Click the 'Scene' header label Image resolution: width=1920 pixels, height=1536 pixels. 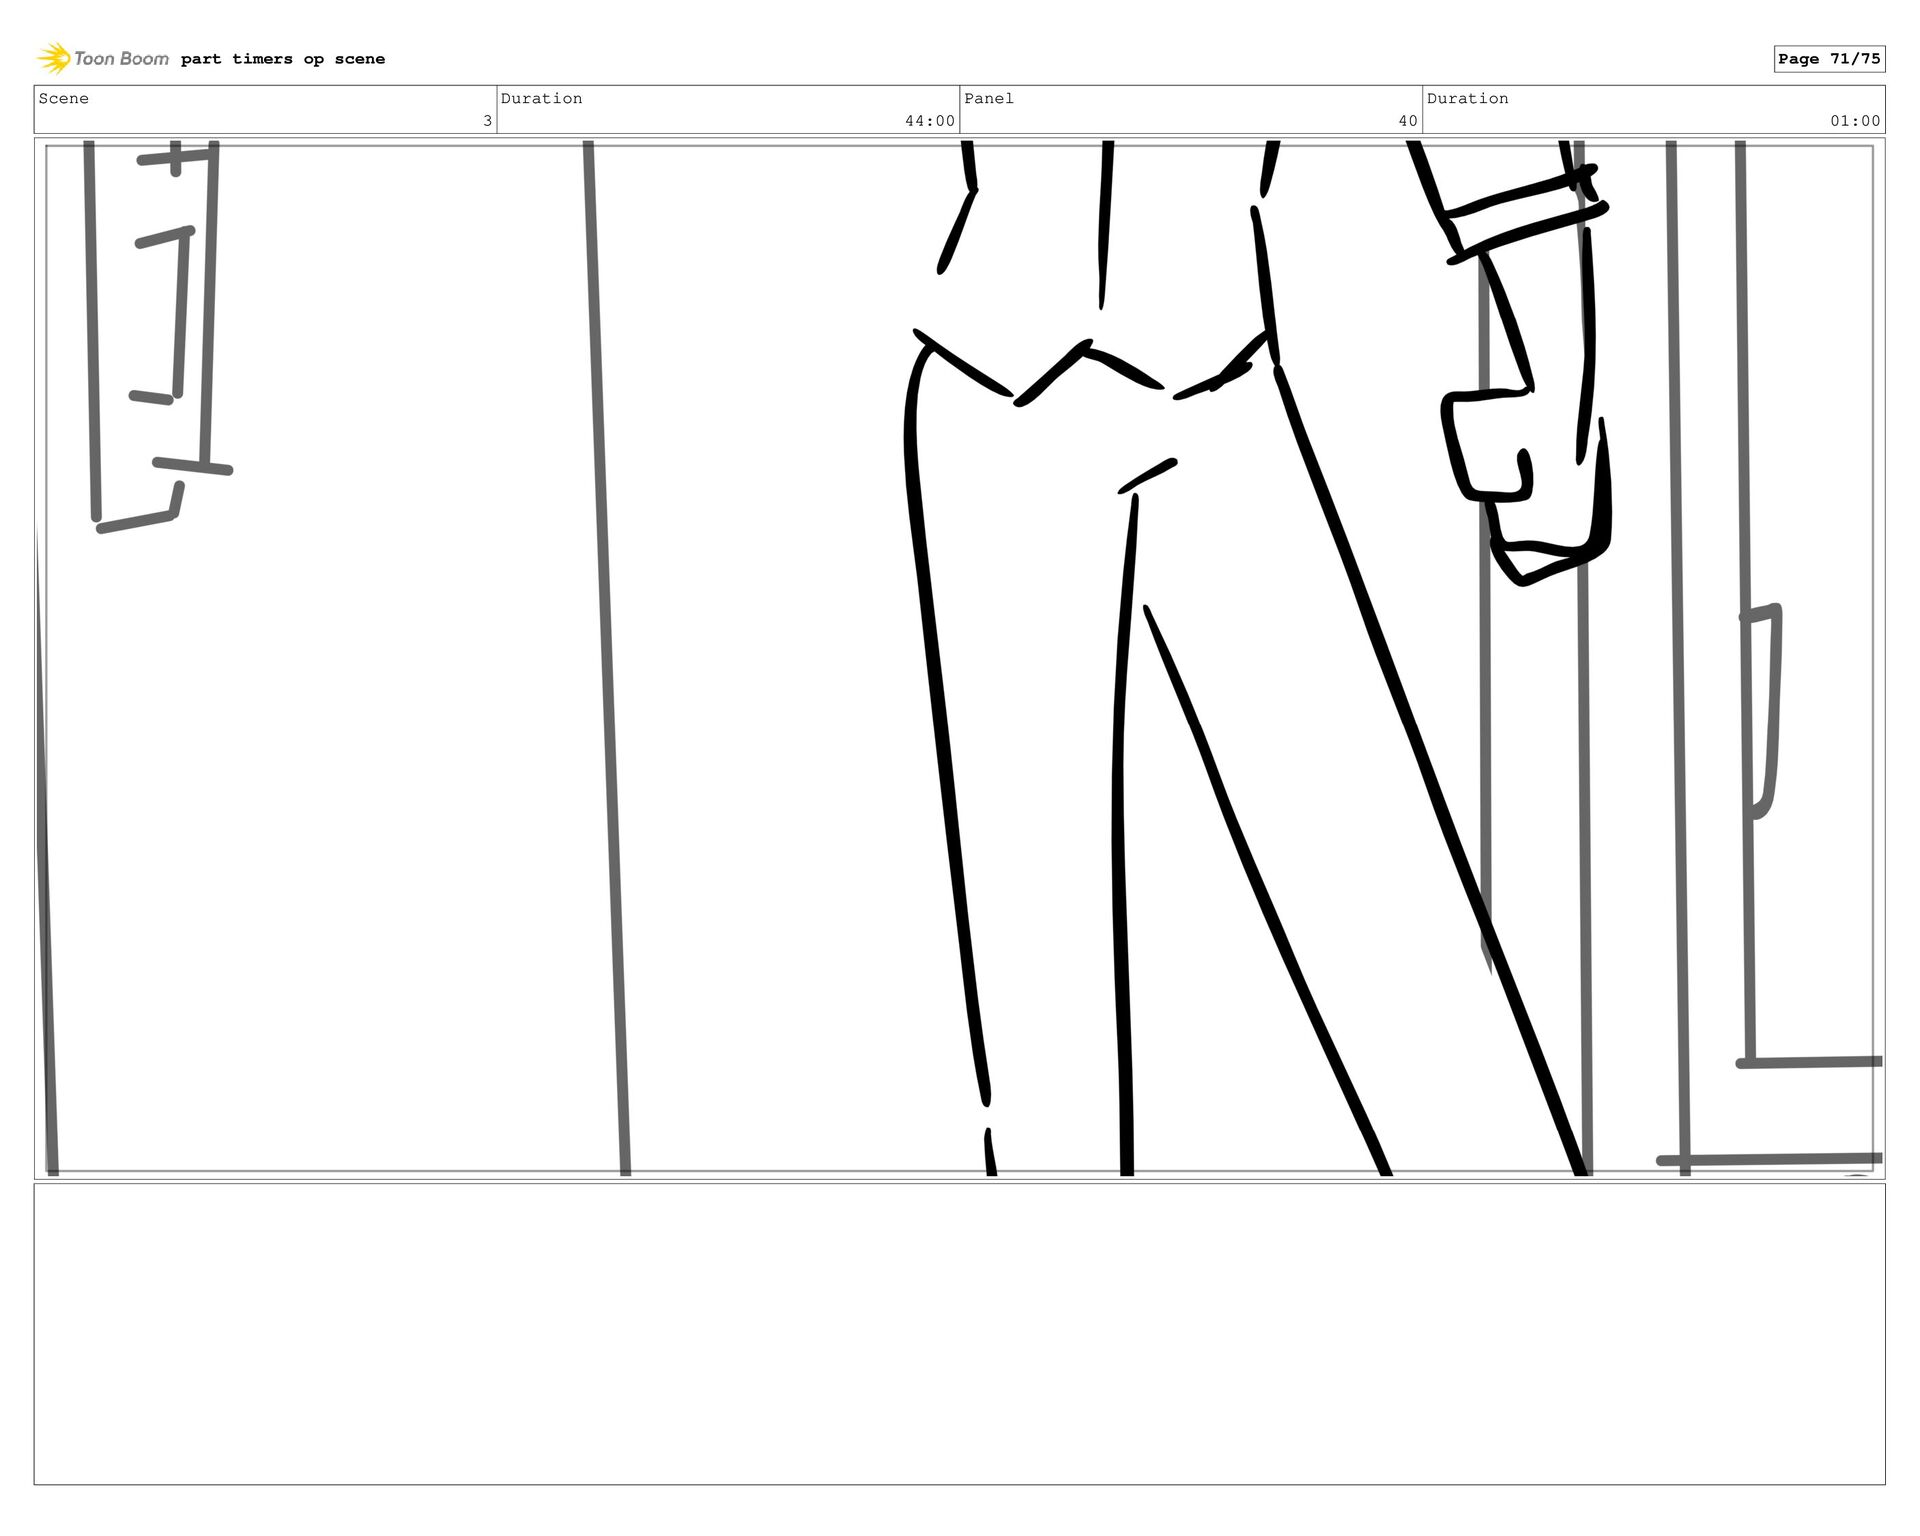click(x=64, y=98)
